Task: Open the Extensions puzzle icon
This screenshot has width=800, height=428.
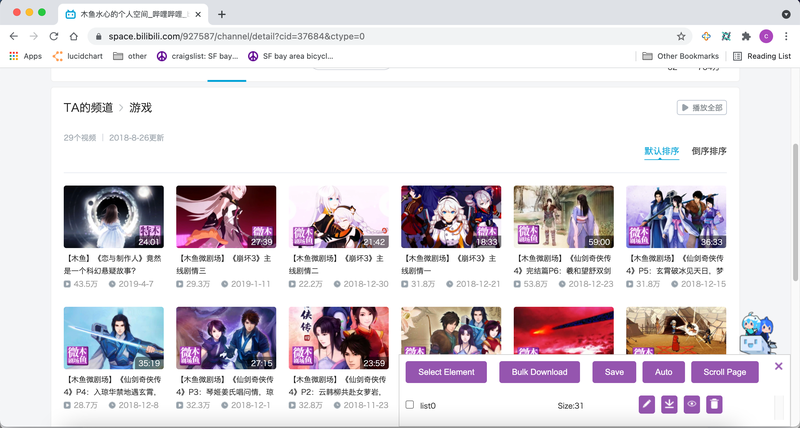Action: 746,36
